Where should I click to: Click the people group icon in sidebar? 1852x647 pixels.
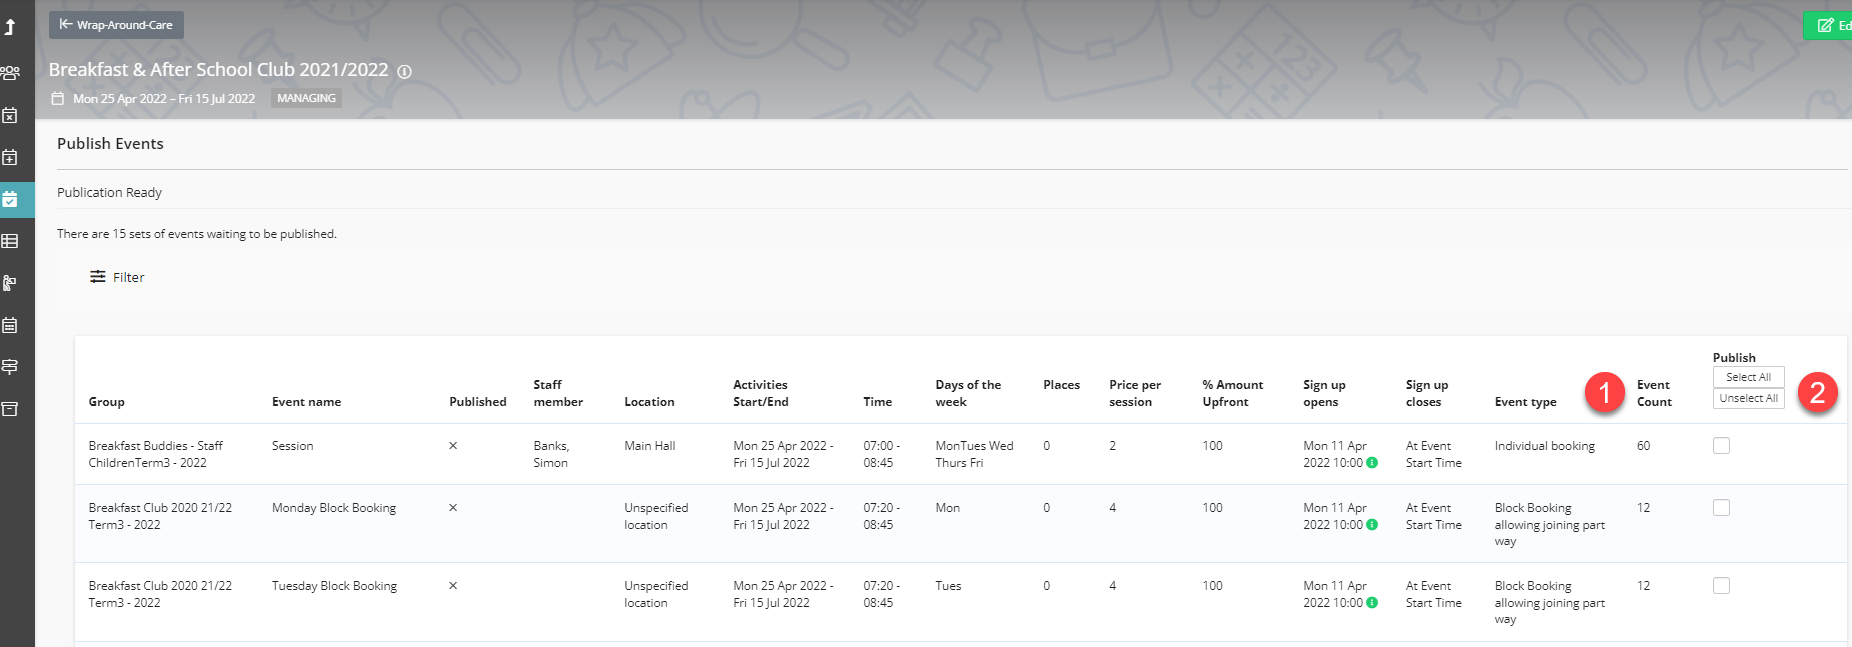[x=10, y=73]
